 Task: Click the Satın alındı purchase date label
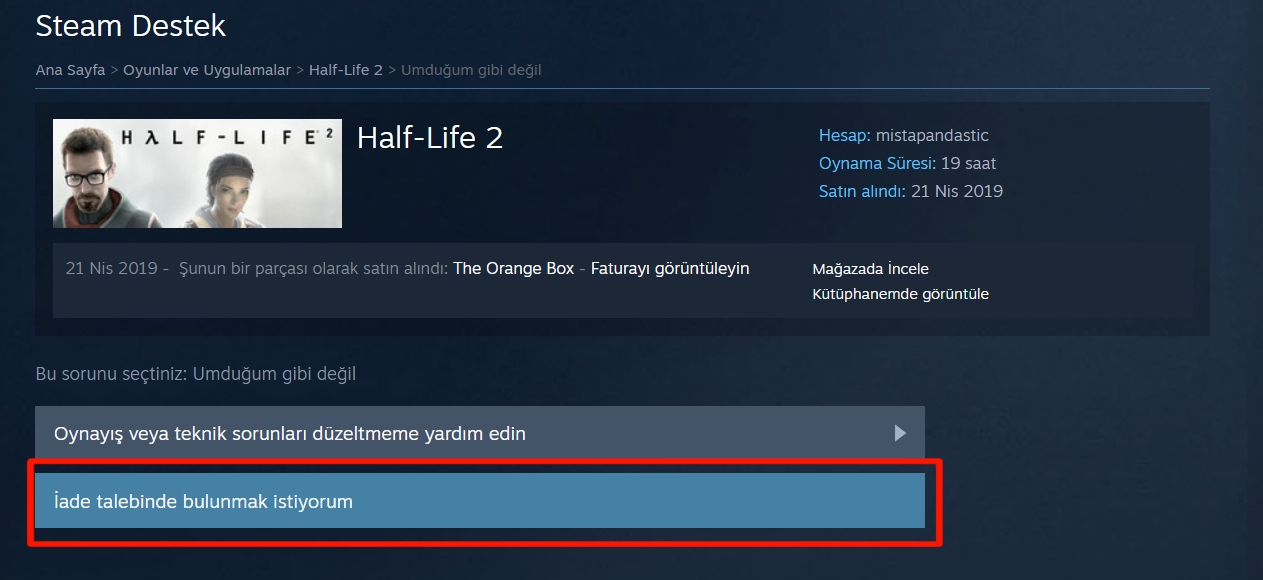point(863,191)
